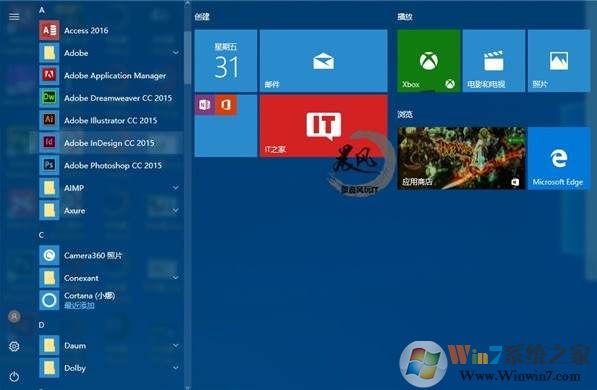Launch Cortana (小娜) circle icon

coord(49,300)
